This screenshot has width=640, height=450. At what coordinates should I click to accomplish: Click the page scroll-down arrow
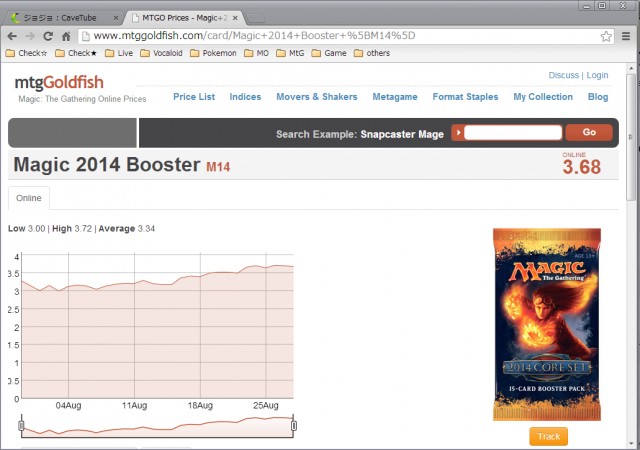pos(631,443)
